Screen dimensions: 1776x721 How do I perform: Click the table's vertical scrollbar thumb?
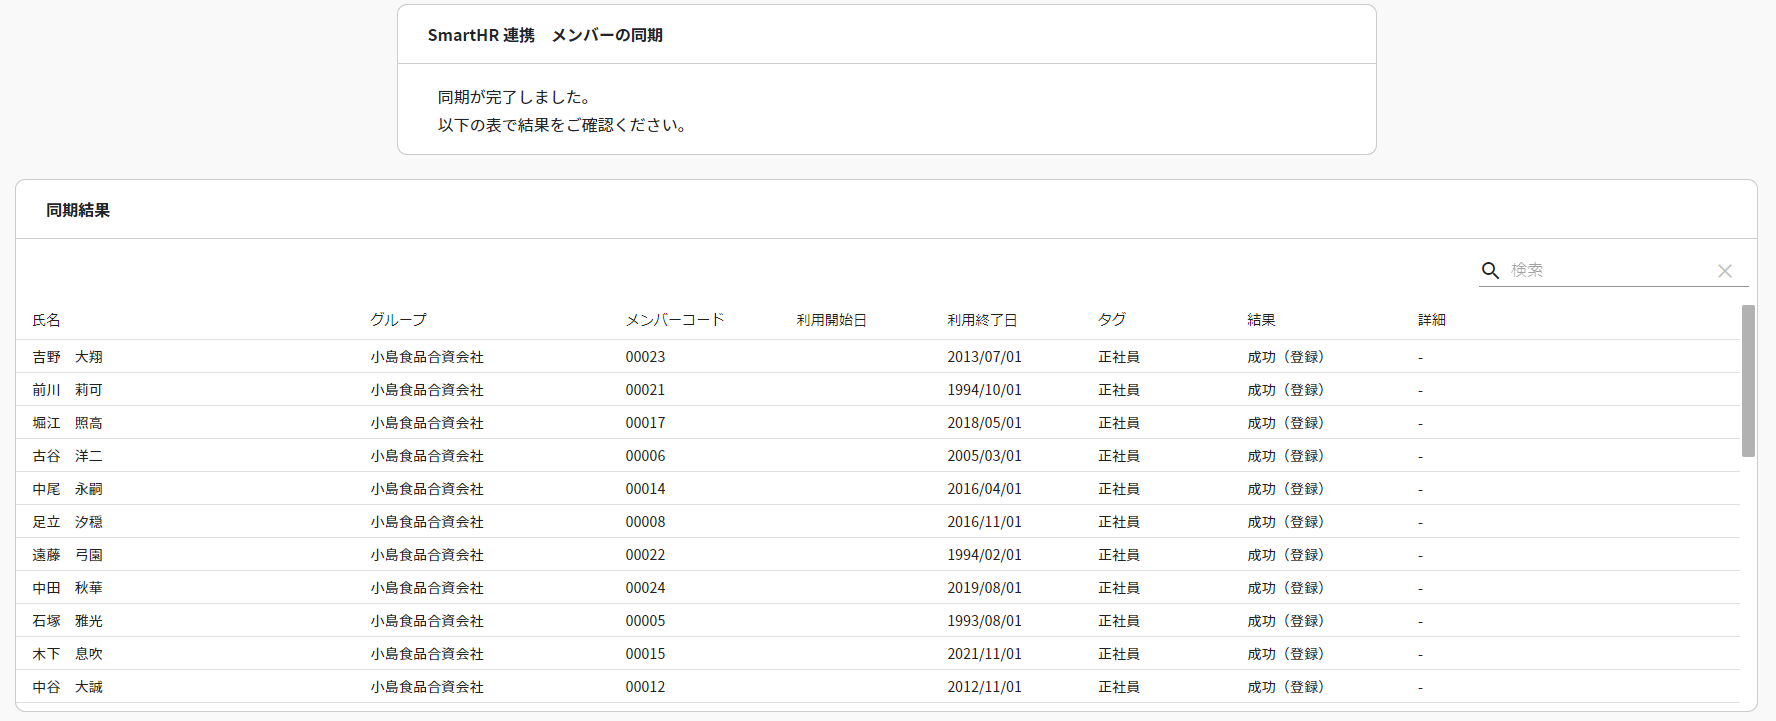(1748, 381)
